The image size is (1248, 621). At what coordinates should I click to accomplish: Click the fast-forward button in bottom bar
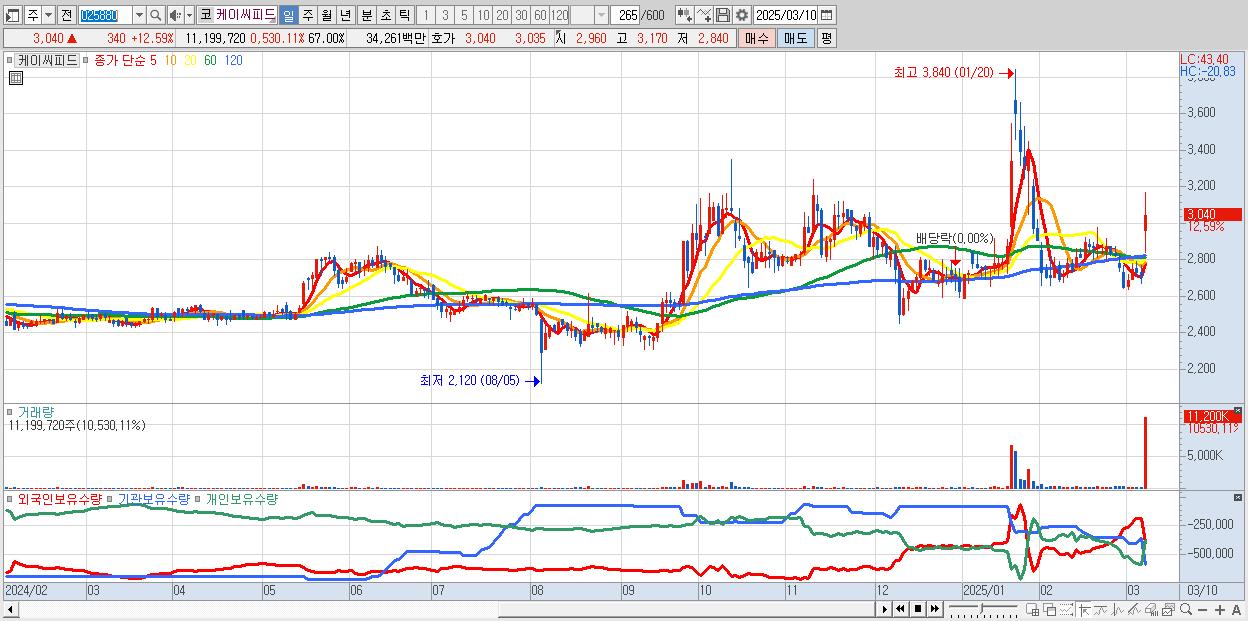pyautogui.click(x=934, y=609)
